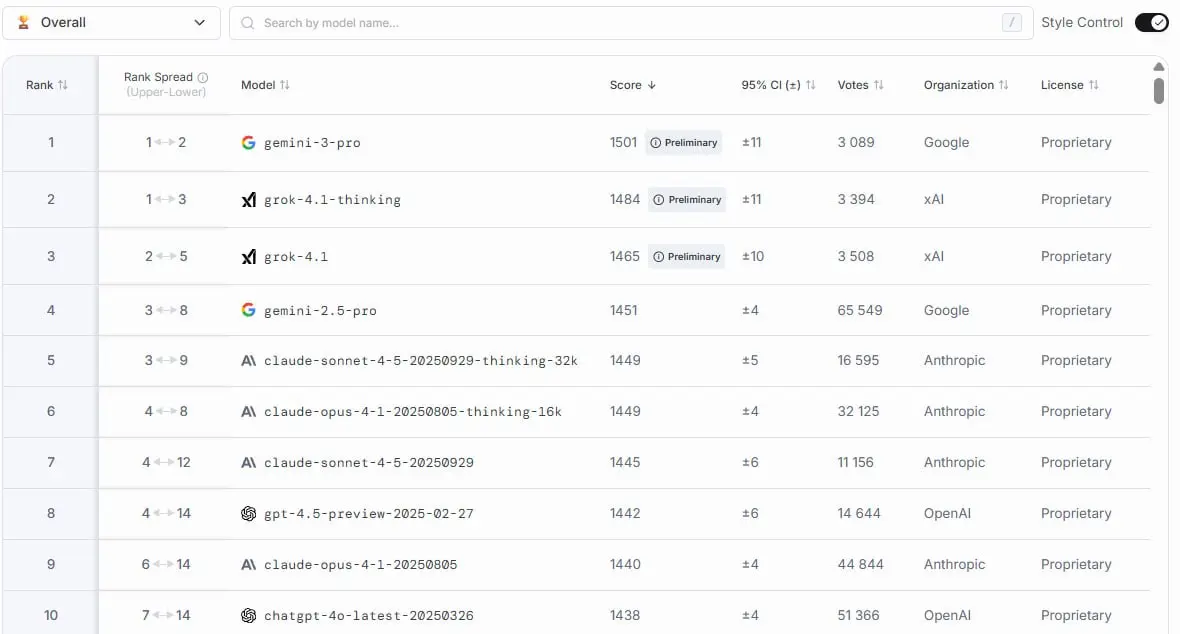Click the ±5 confidence interval cell
The width and height of the screenshot is (1180, 634).
(750, 361)
